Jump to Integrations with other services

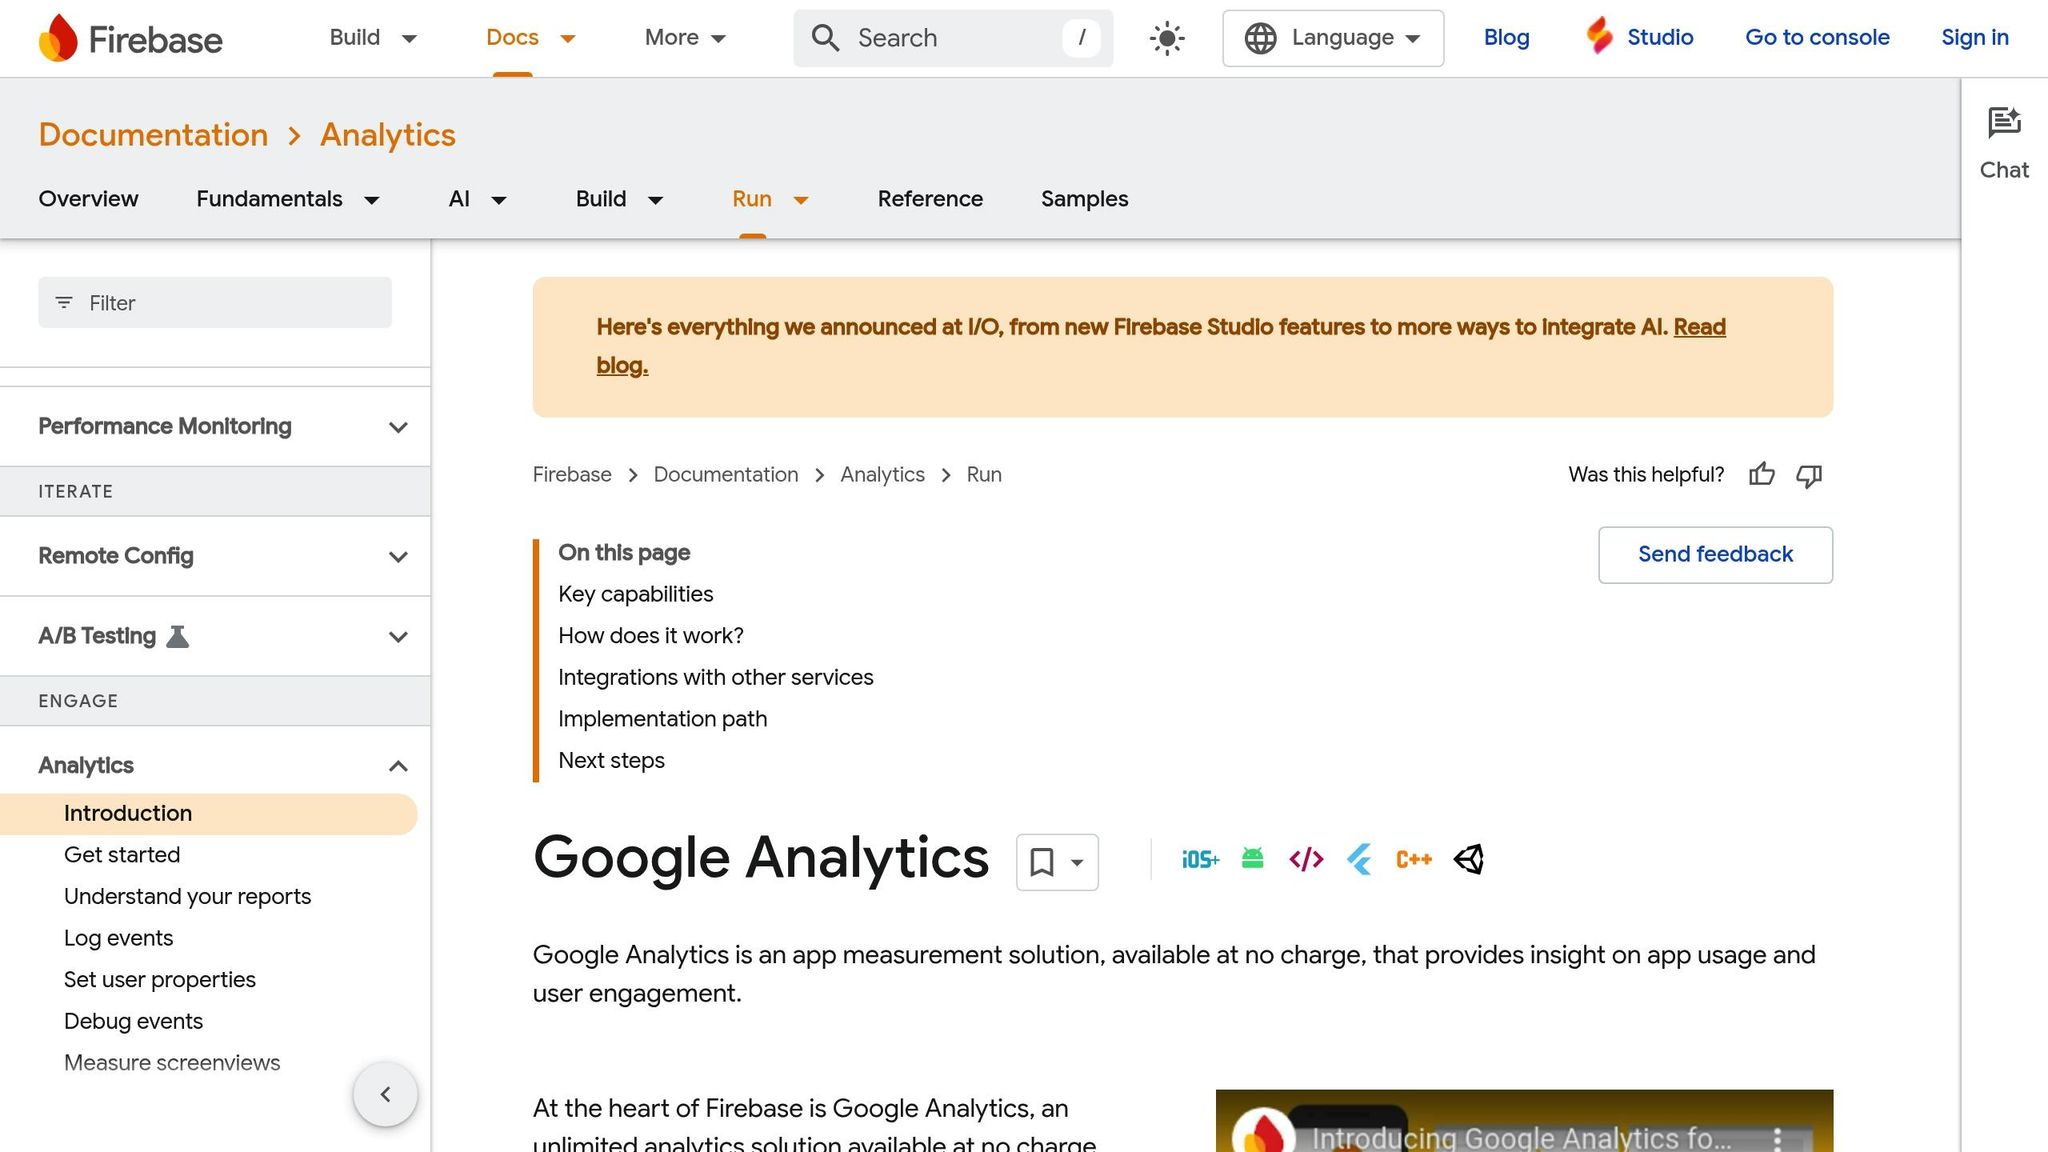pyautogui.click(x=715, y=677)
